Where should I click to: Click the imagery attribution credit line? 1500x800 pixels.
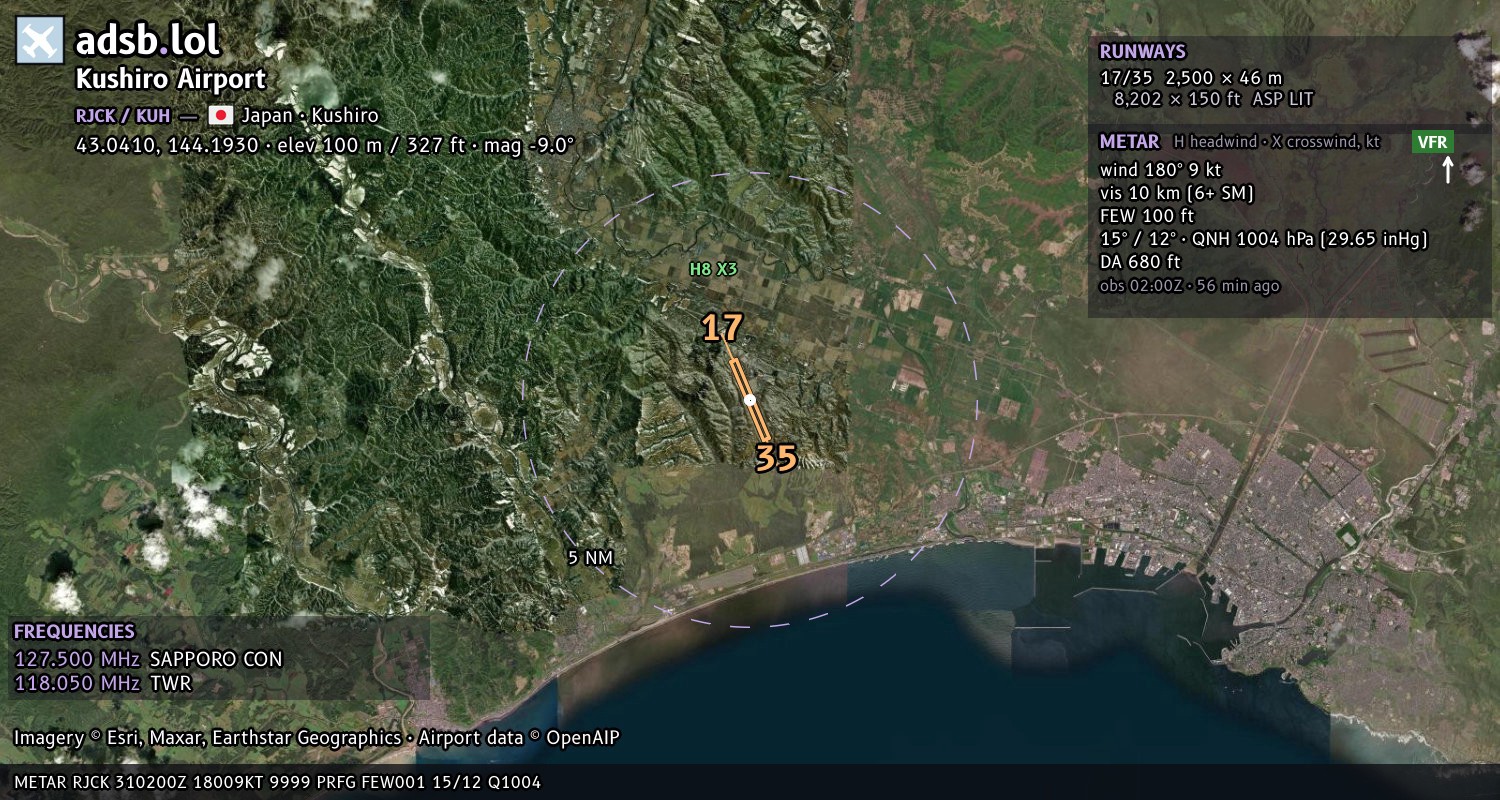(316, 738)
